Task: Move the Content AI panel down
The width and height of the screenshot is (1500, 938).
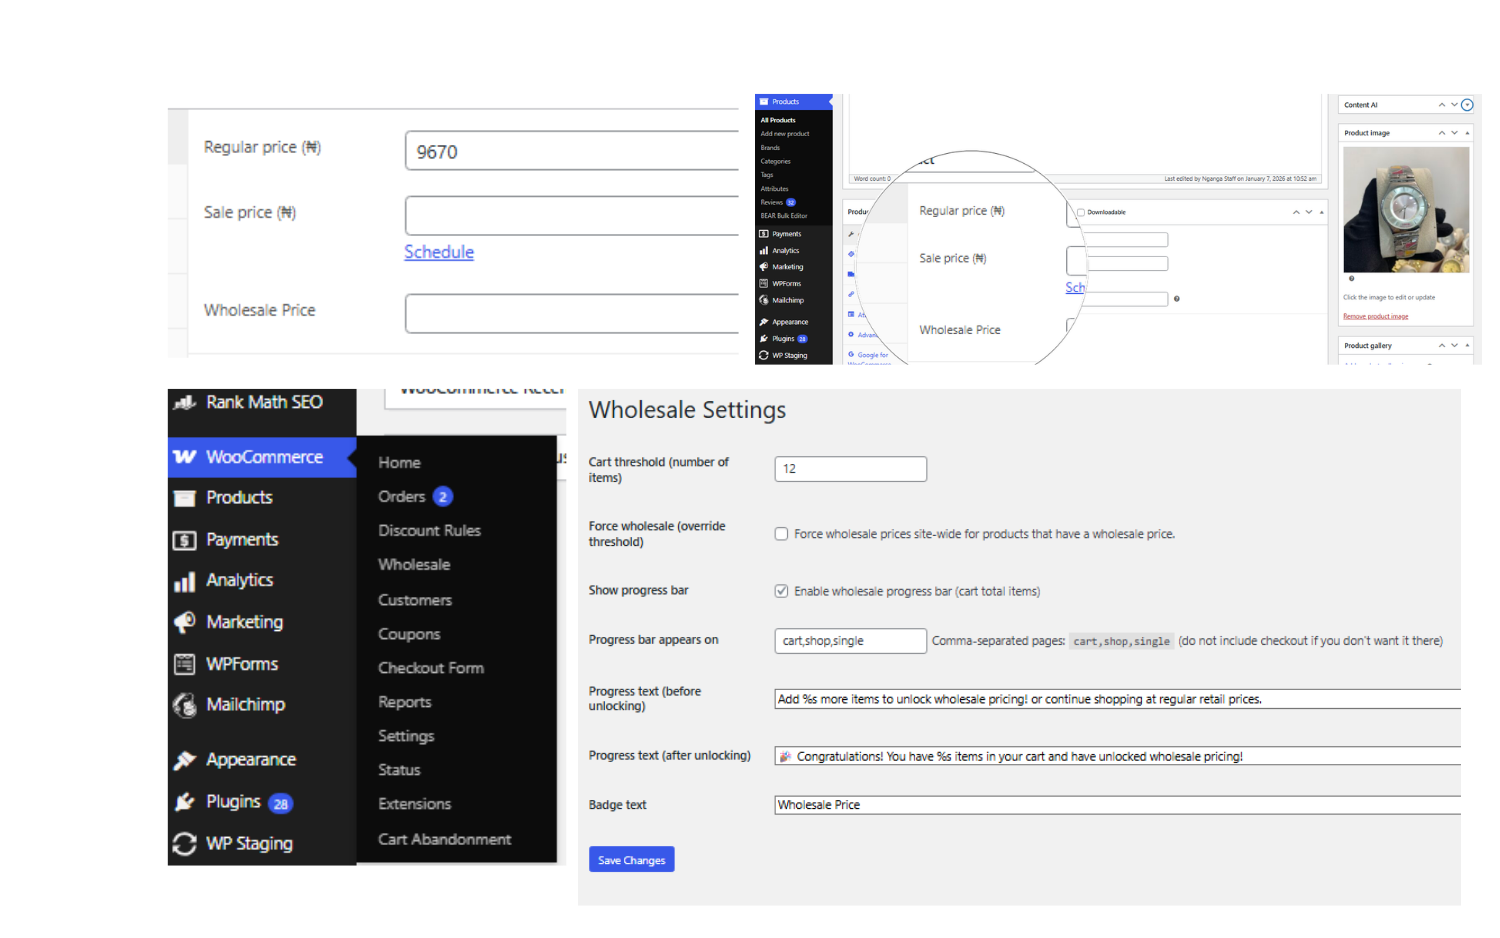Action: click(x=1454, y=105)
